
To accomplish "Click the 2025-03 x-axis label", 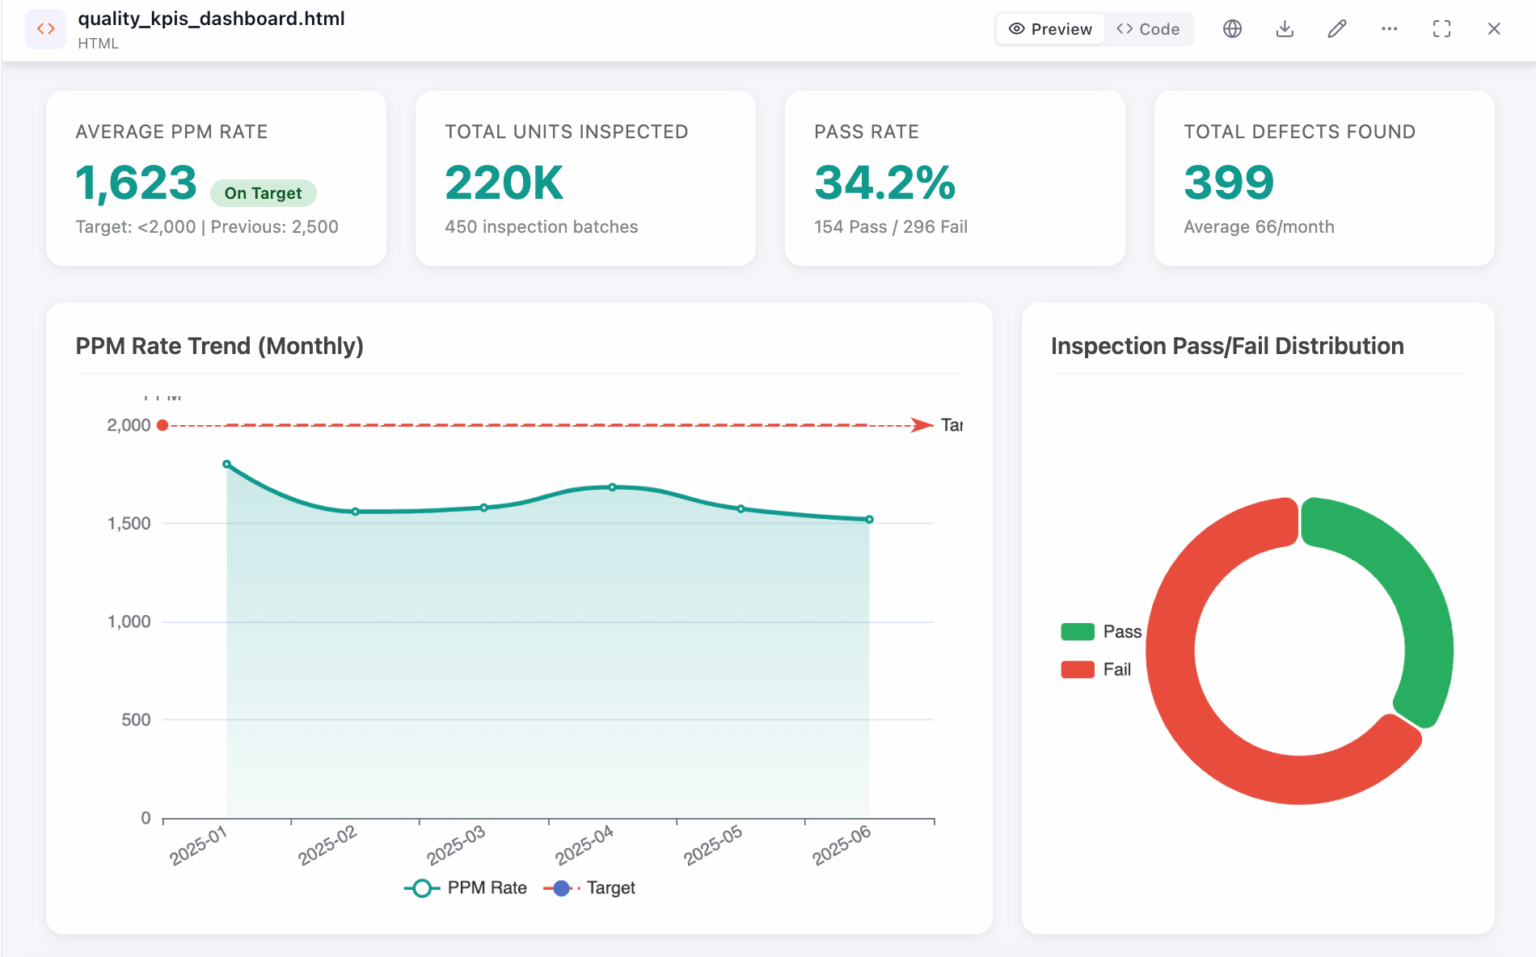I will (x=455, y=846).
